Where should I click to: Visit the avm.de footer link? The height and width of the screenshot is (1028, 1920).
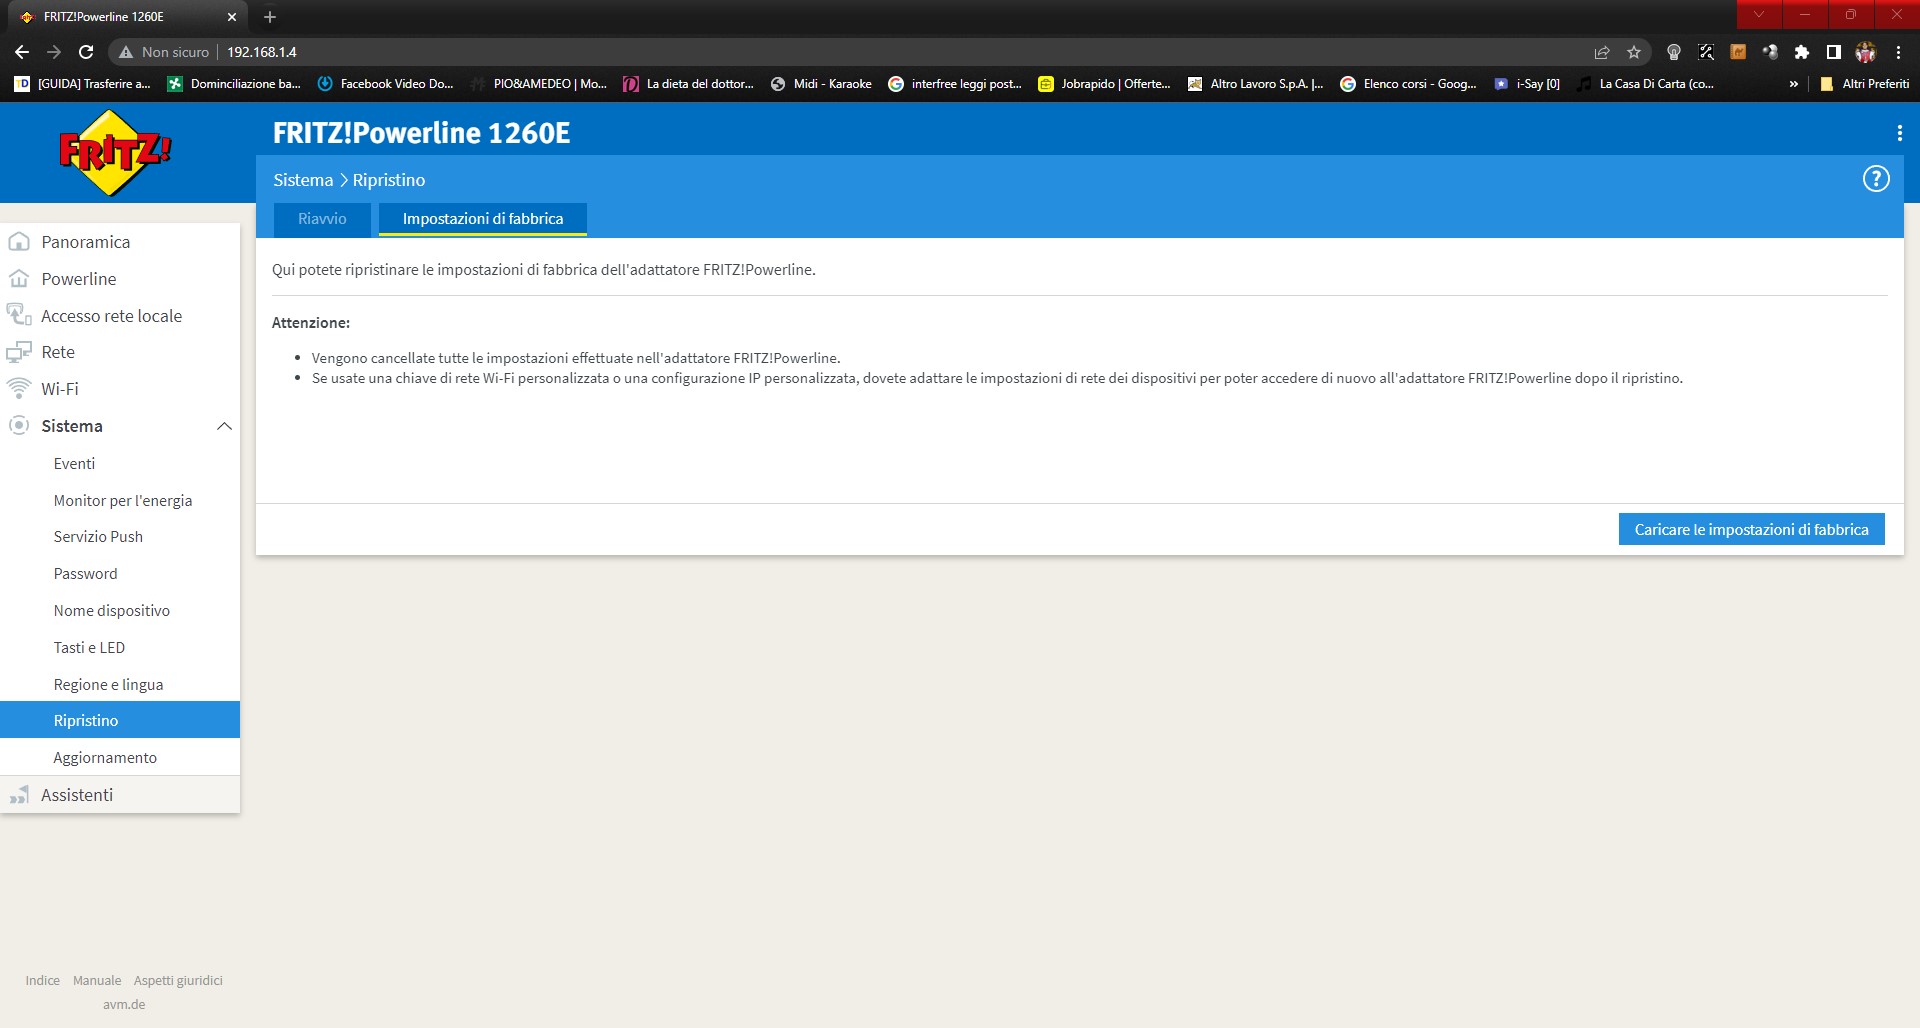124,1005
